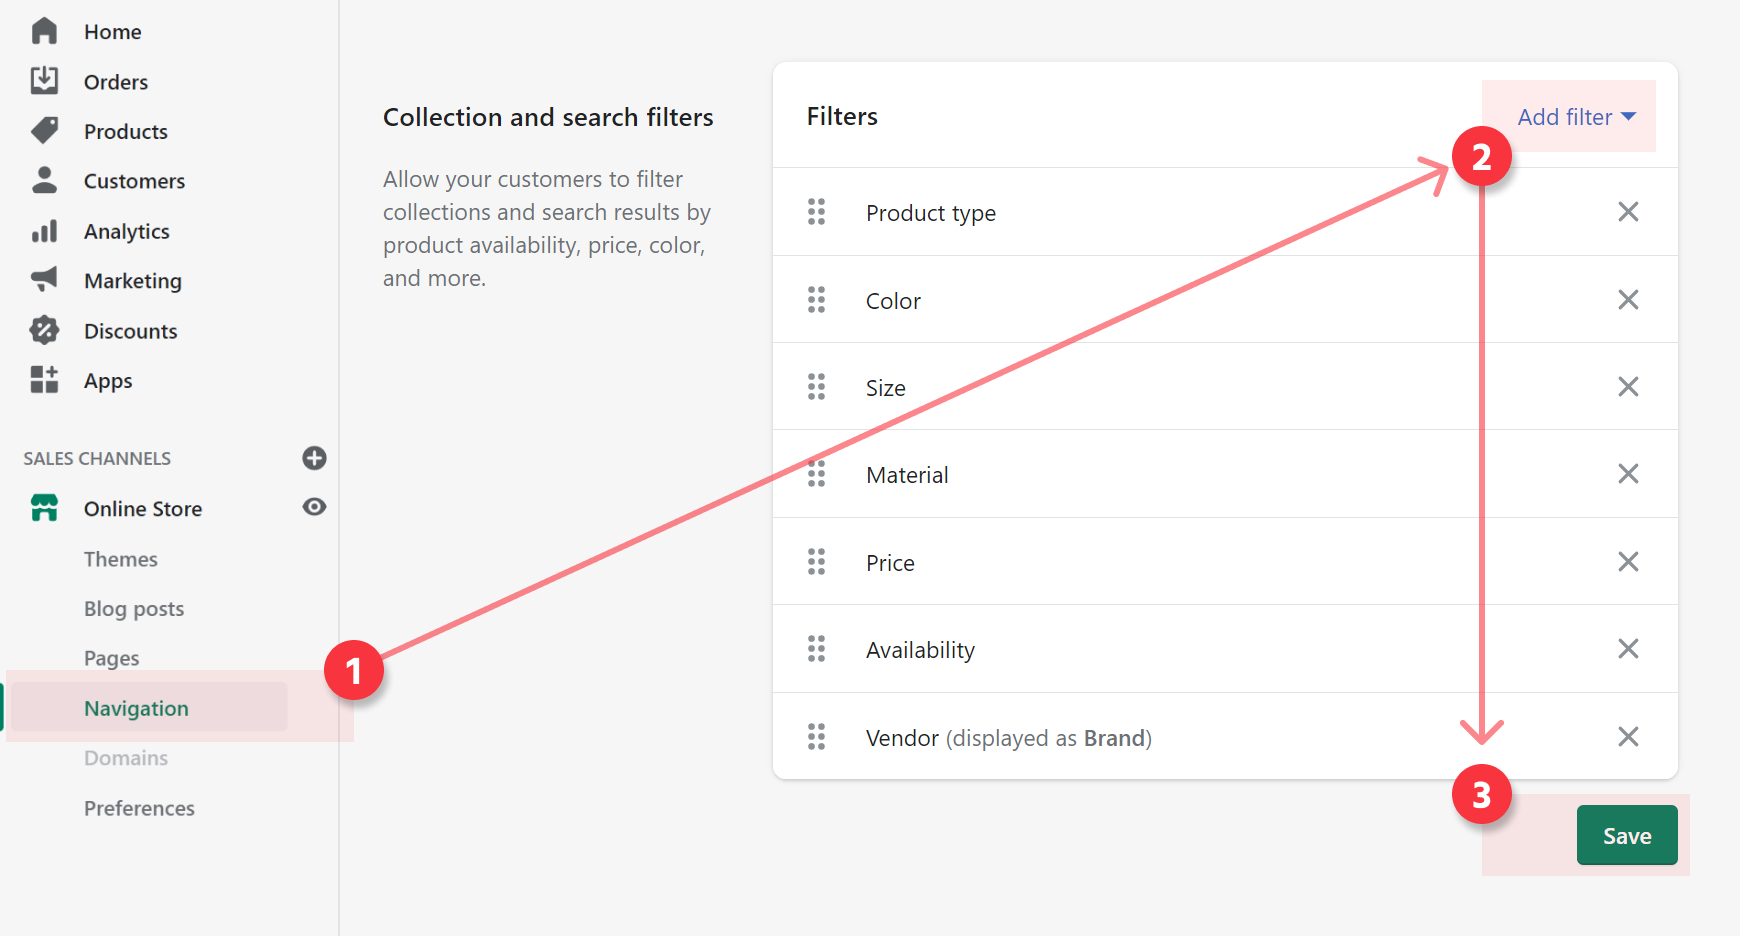This screenshot has height=936, width=1740.
Task: Add a sales channel with plus icon
Action: coord(314,458)
